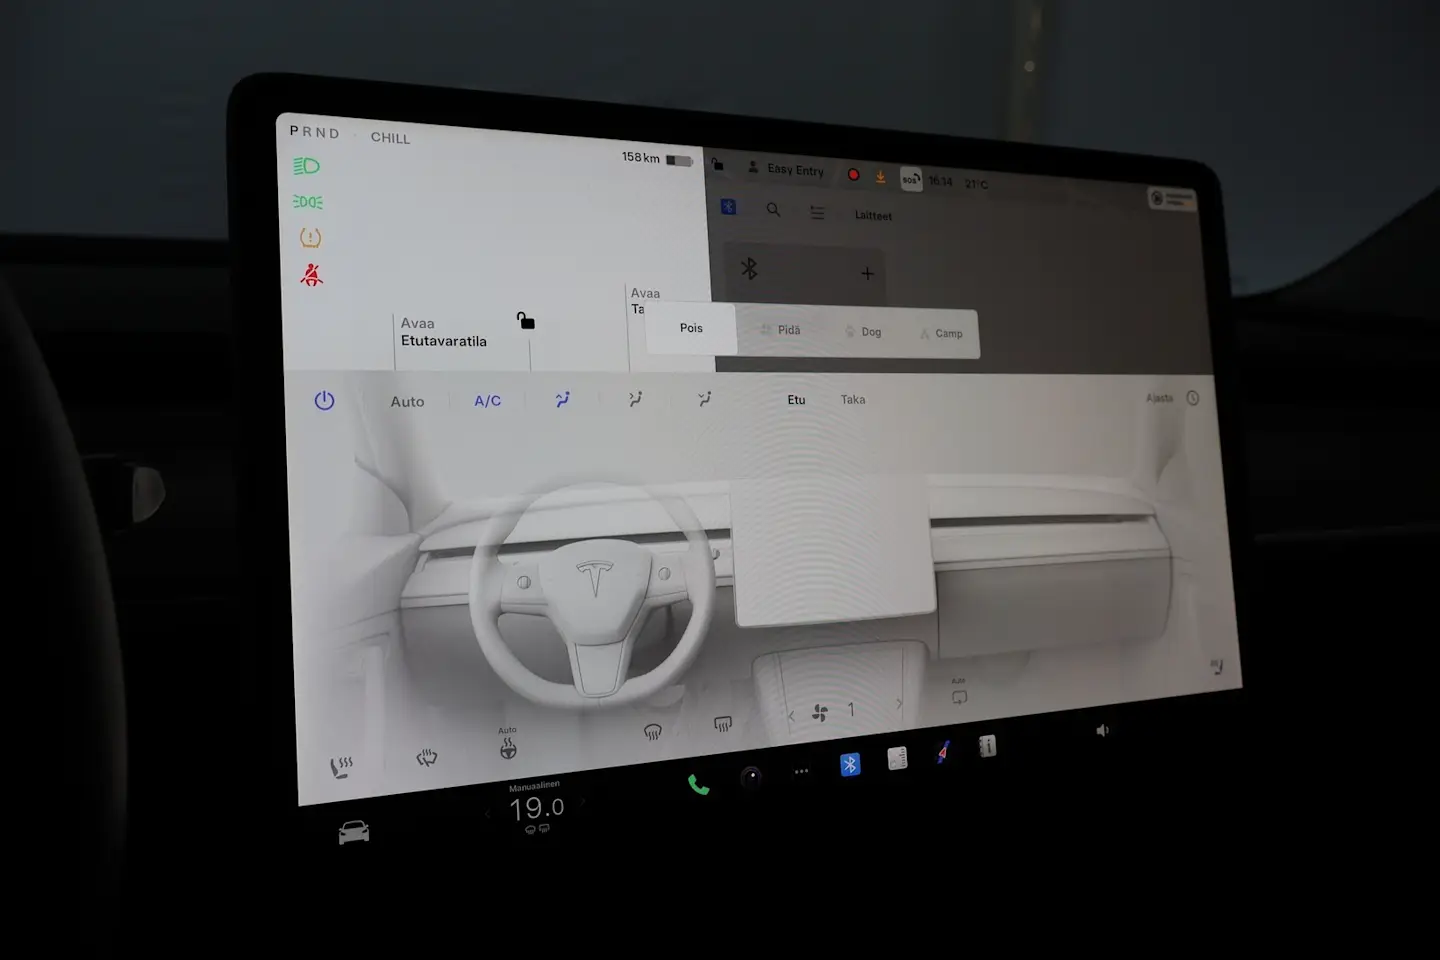This screenshot has width=1440, height=960.
Task: Toggle the Auto air recirculation icon
Action: [959, 693]
